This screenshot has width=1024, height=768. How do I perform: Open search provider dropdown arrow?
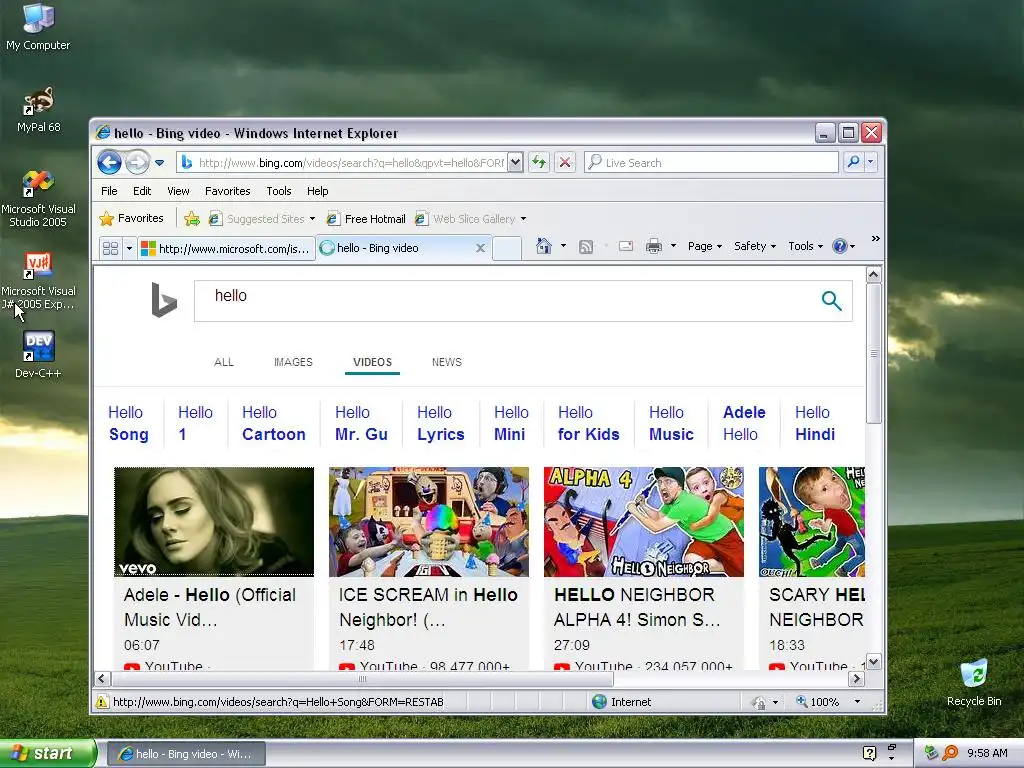871,162
